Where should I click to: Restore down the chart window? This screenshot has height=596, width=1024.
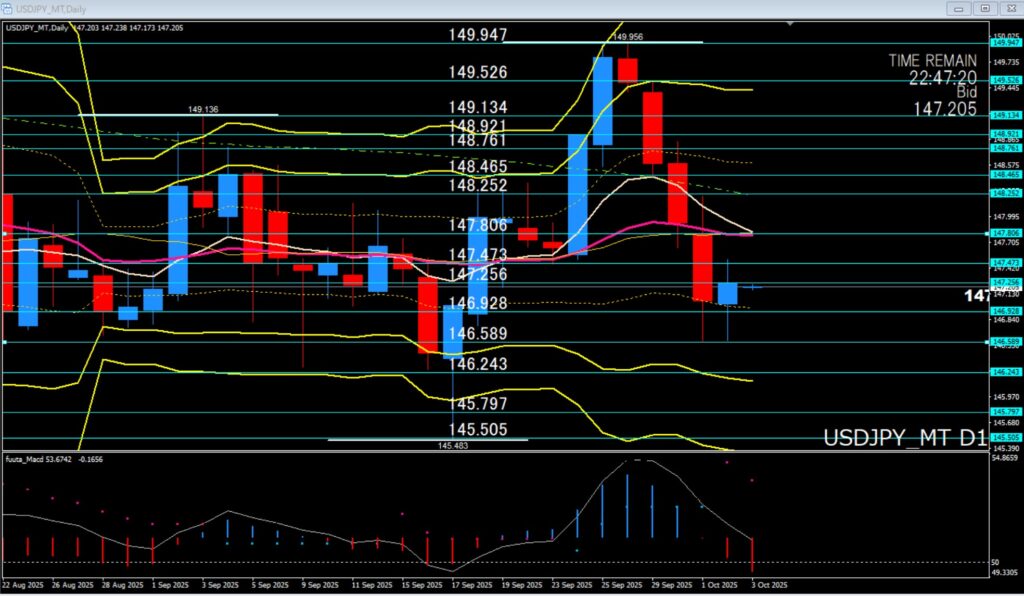(985, 8)
